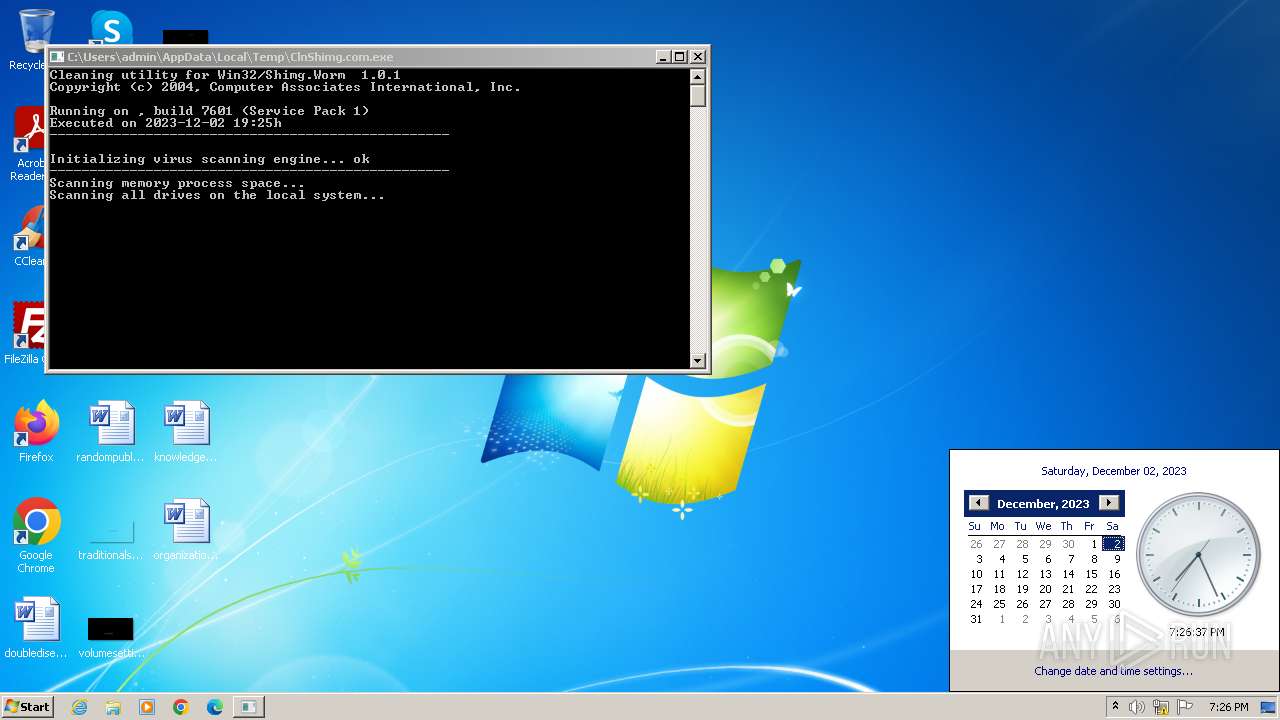1280x720 pixels.
Task: Click the analog clock face
Action: click(x=1198, y=555)
